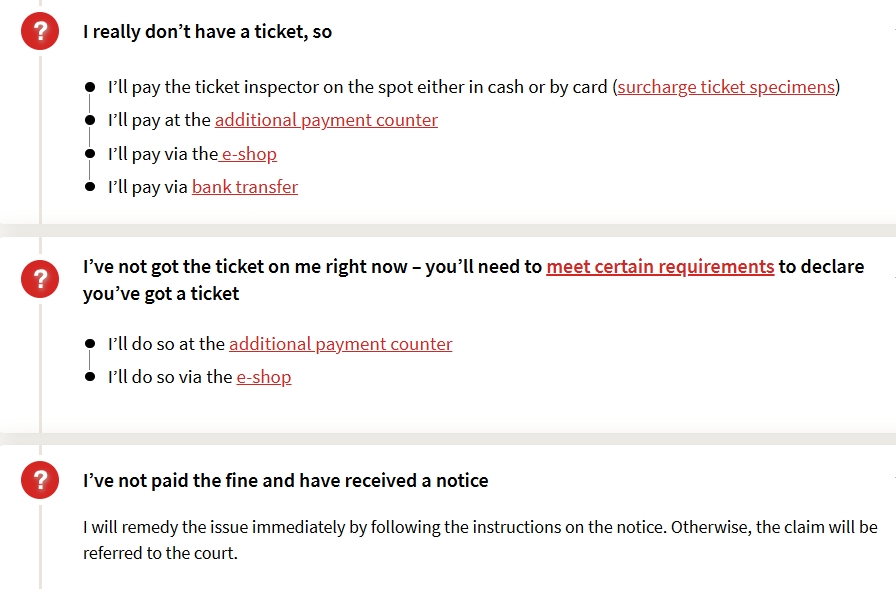This screenshot has height=589, width=896.
Task: Click the bullet before "I'll pay via bank transfer"
Action: point(90,187)
